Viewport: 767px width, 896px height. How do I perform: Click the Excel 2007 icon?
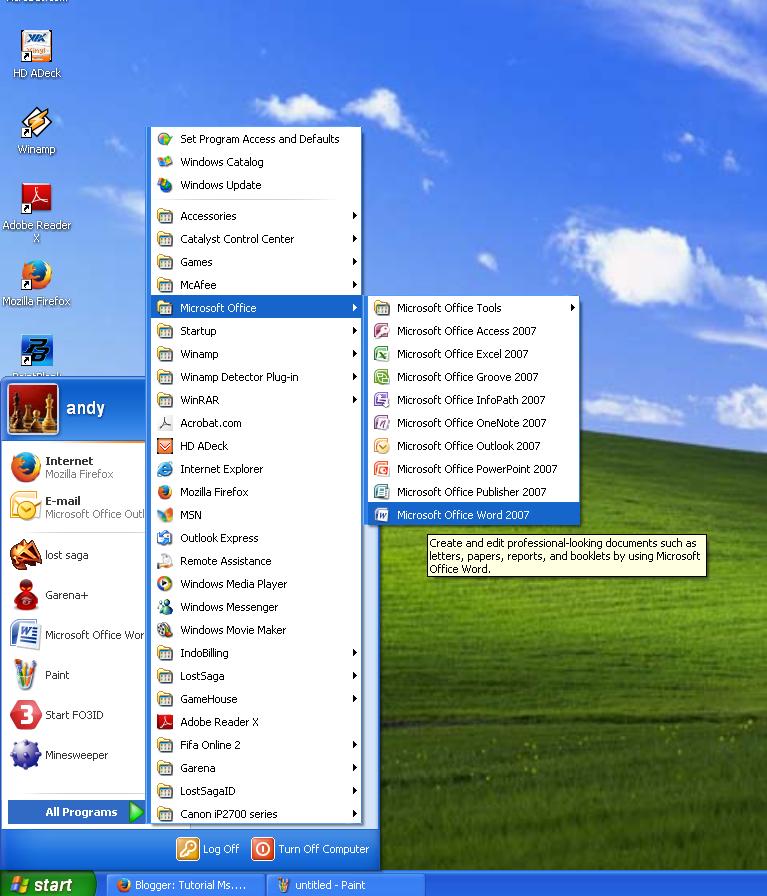tap(381, 354)
